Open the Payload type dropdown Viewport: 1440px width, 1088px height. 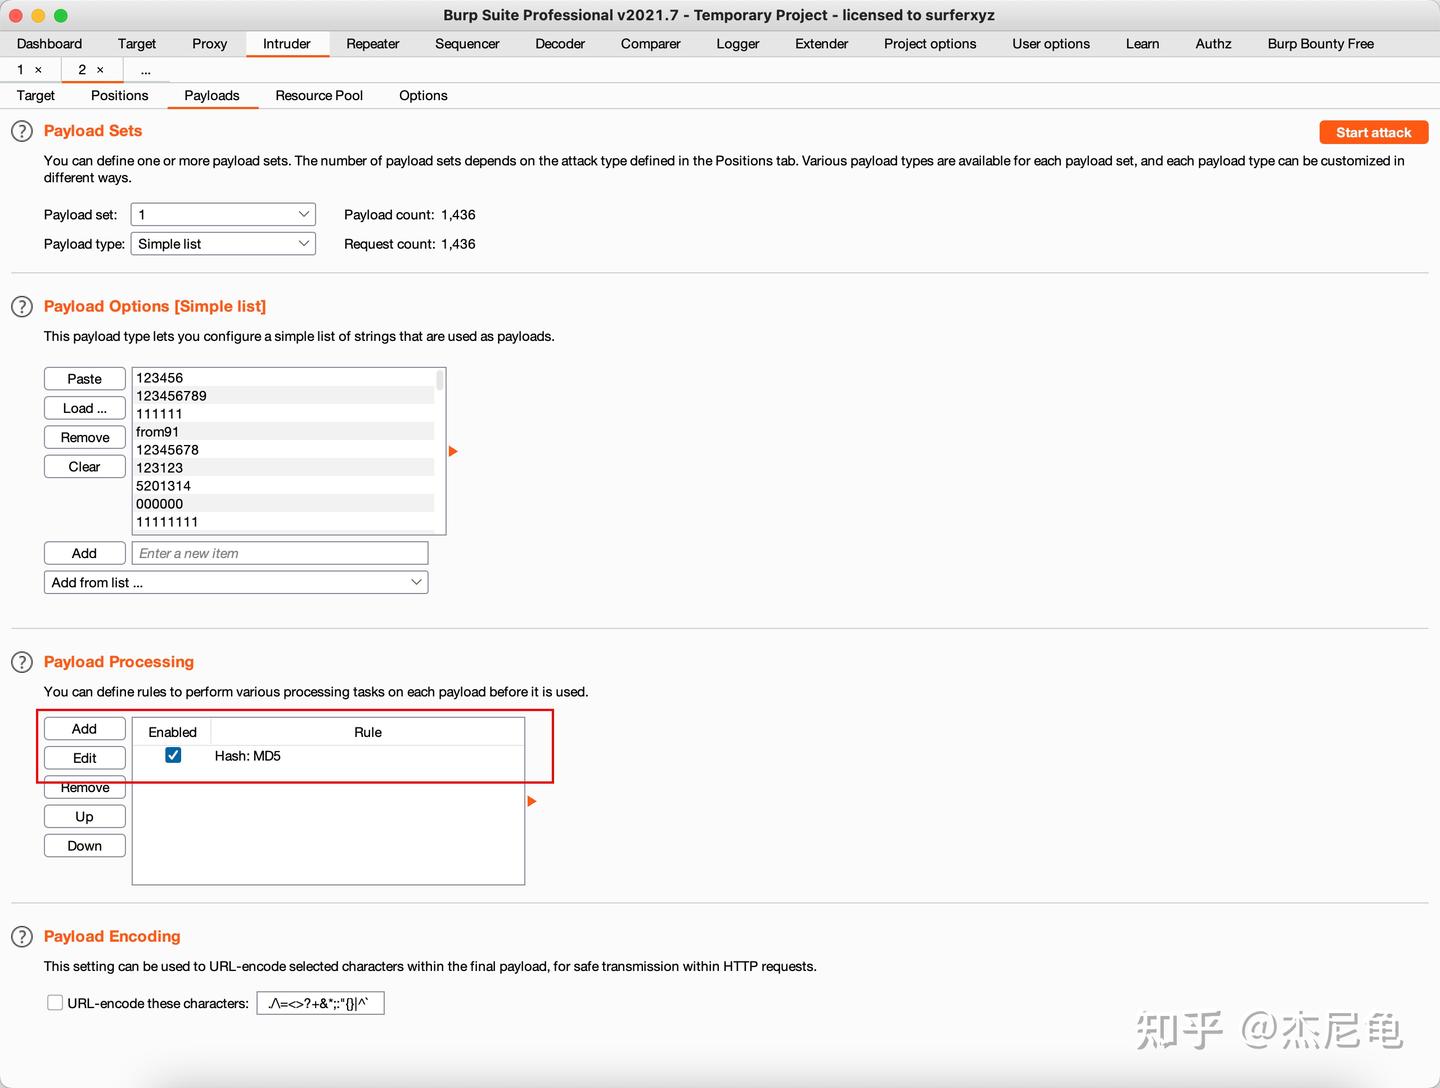(223, 244)
